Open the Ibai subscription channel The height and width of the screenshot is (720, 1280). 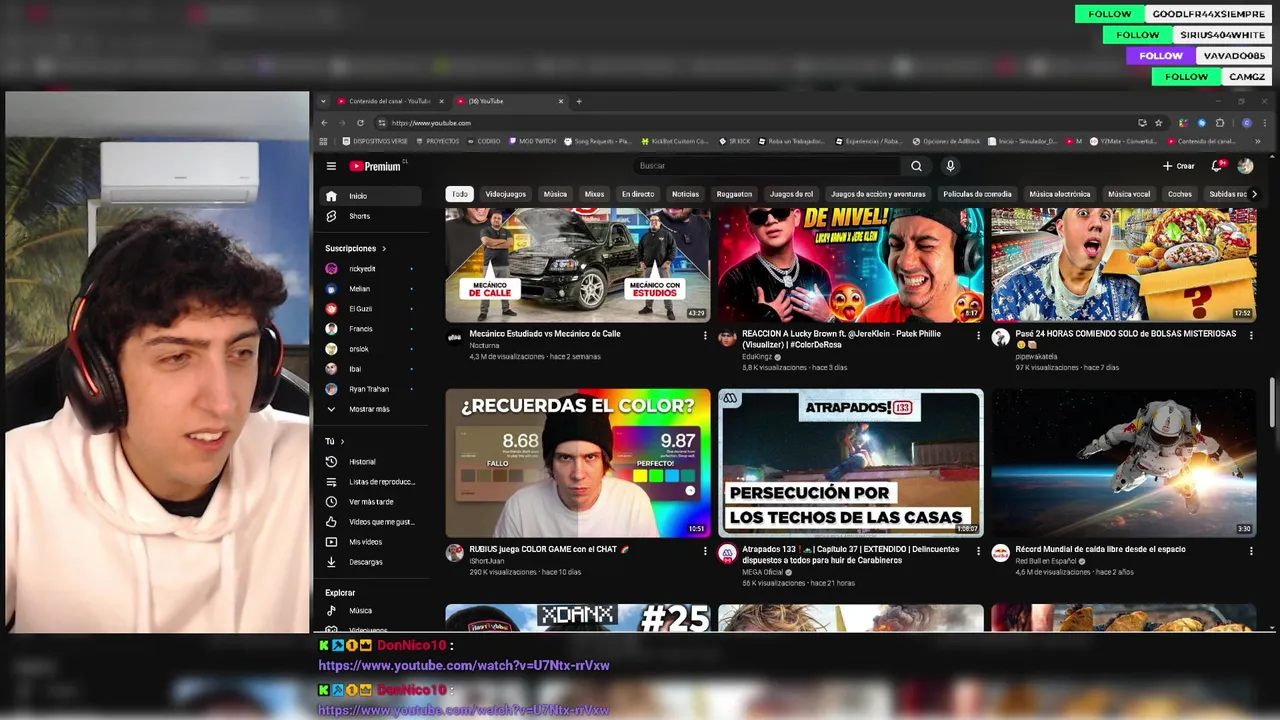click(371, 369)
